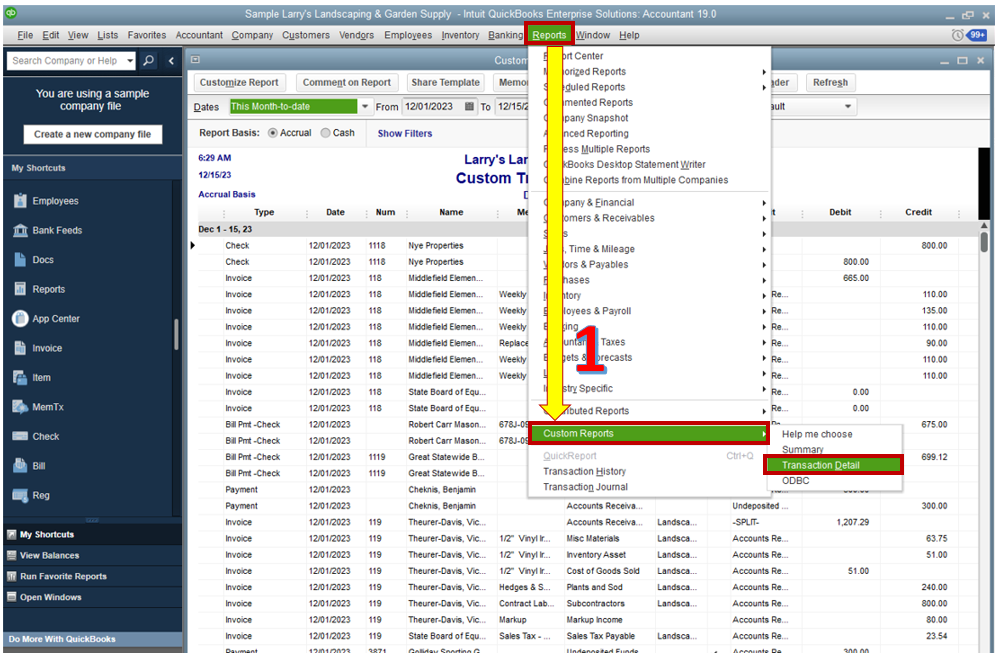Screen dimensions: 998x666
Task: Click the Run Favorite Reports icon
Action: coord(11,576)
